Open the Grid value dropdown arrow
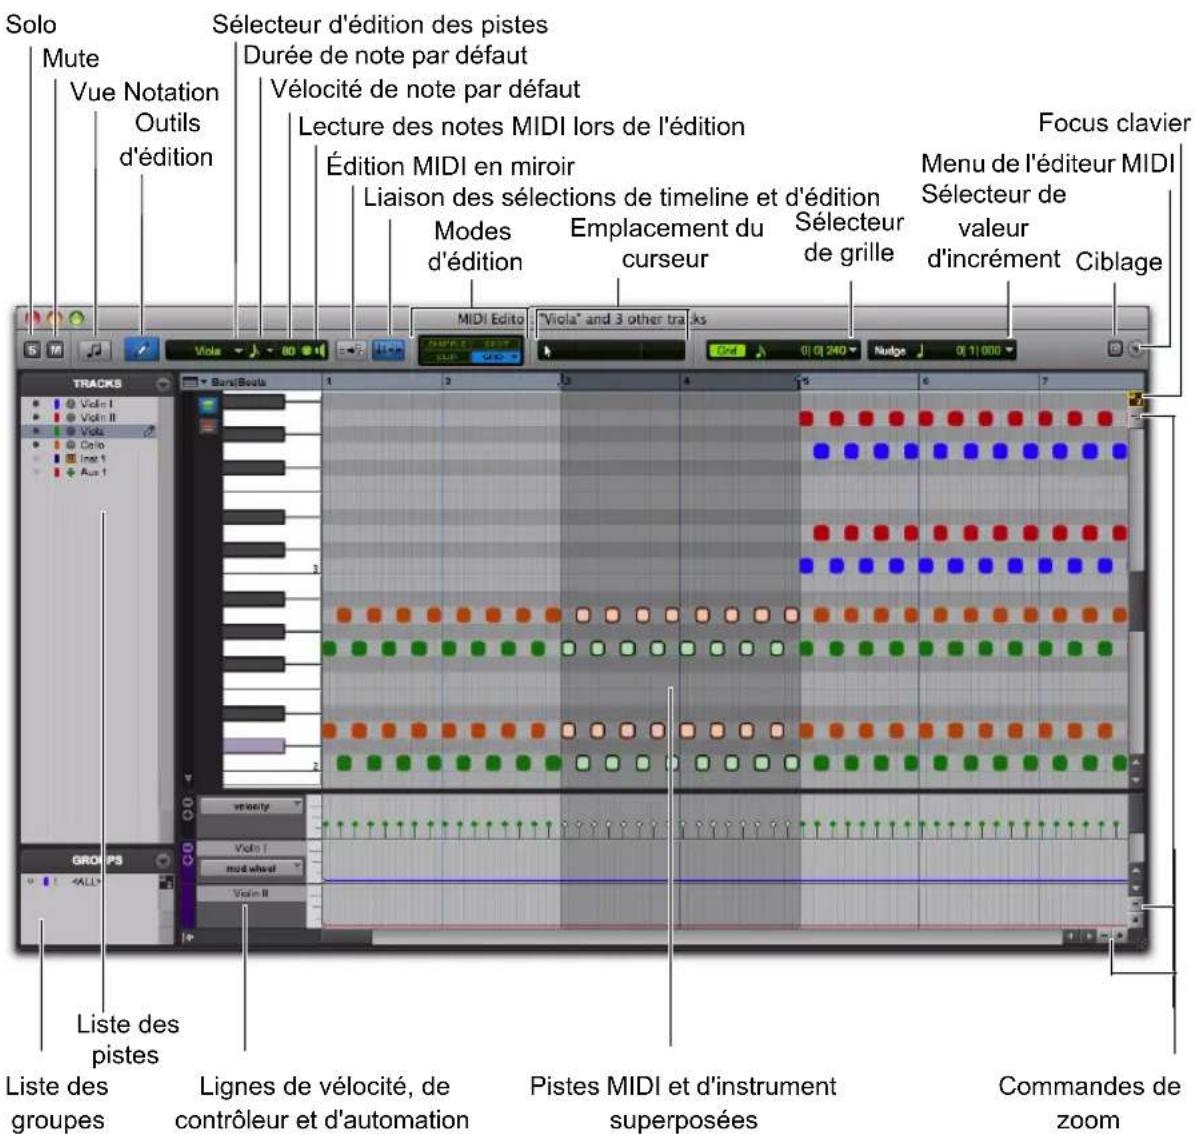 pos(853,350)
